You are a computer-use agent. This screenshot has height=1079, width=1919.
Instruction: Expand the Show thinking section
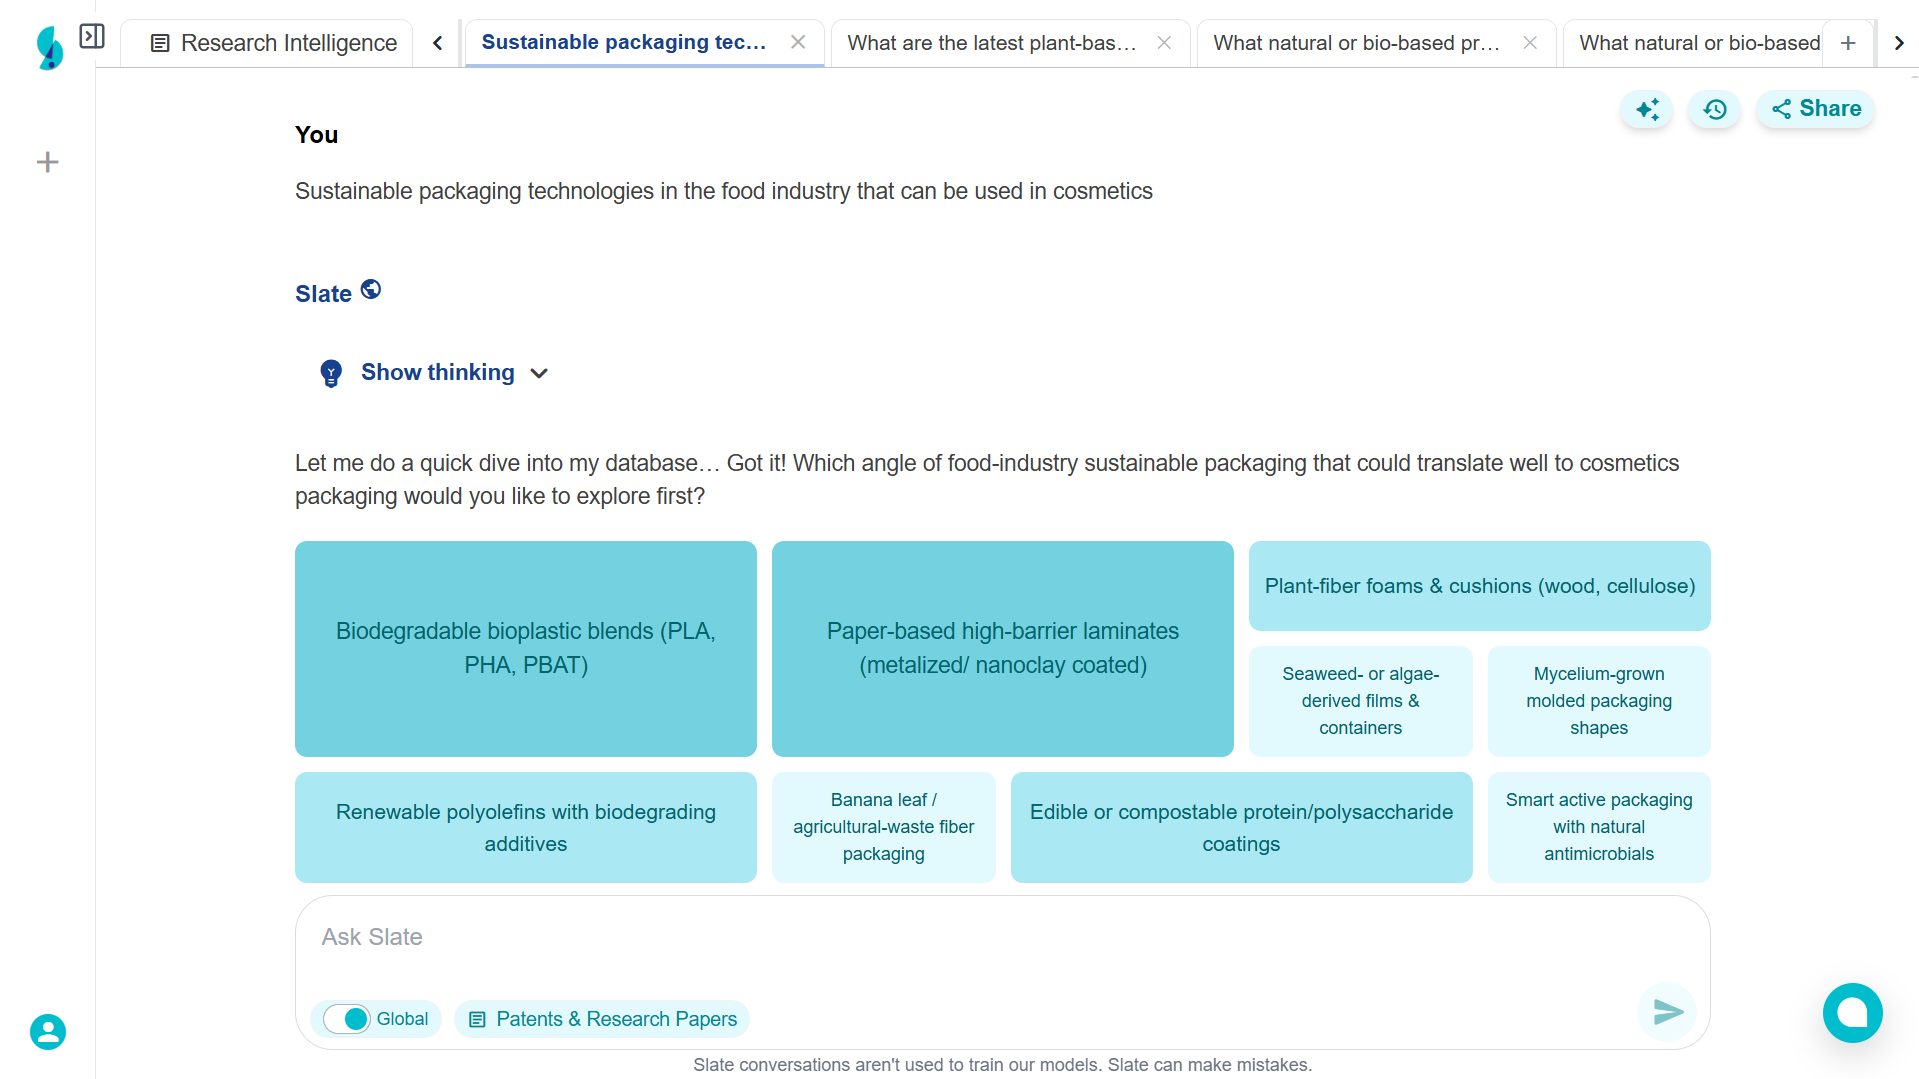click(437, 373)
